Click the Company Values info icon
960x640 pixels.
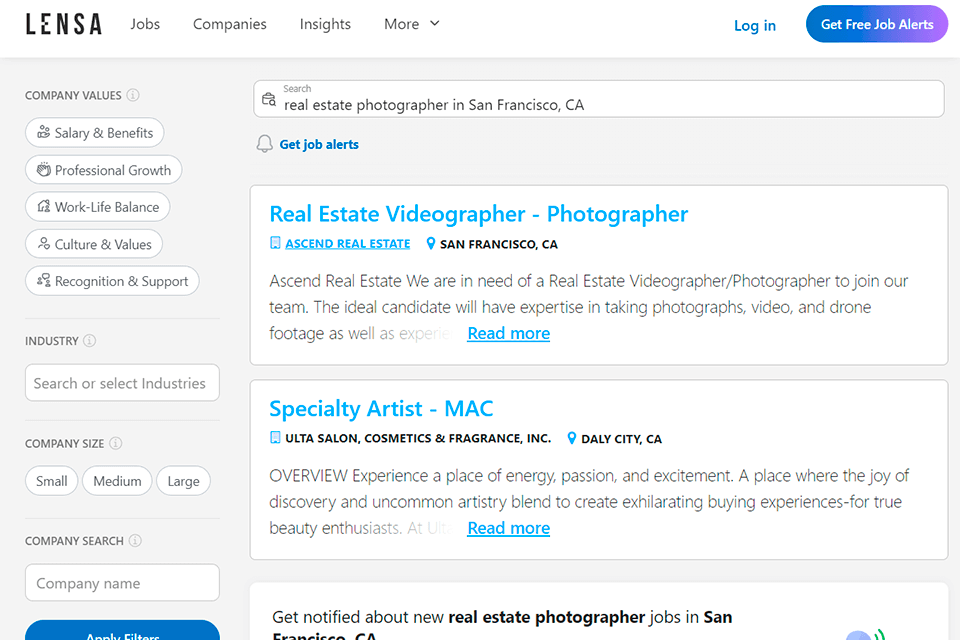(133, 95)
